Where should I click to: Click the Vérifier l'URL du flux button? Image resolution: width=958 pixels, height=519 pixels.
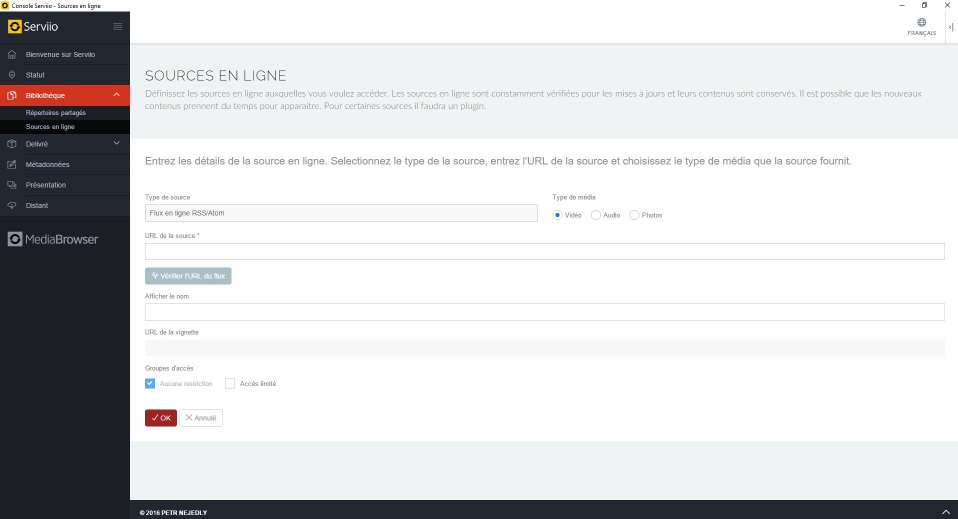(188, 276)
